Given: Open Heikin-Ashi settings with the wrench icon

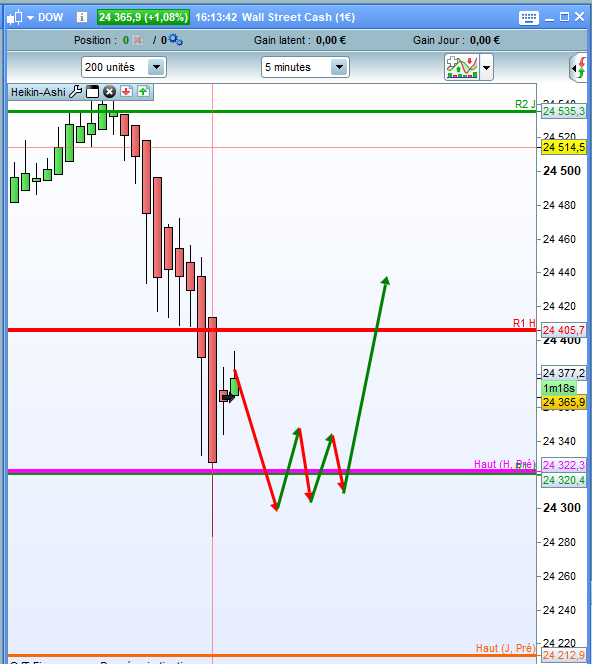Looking at the screenshot, I should pos(75,91).
